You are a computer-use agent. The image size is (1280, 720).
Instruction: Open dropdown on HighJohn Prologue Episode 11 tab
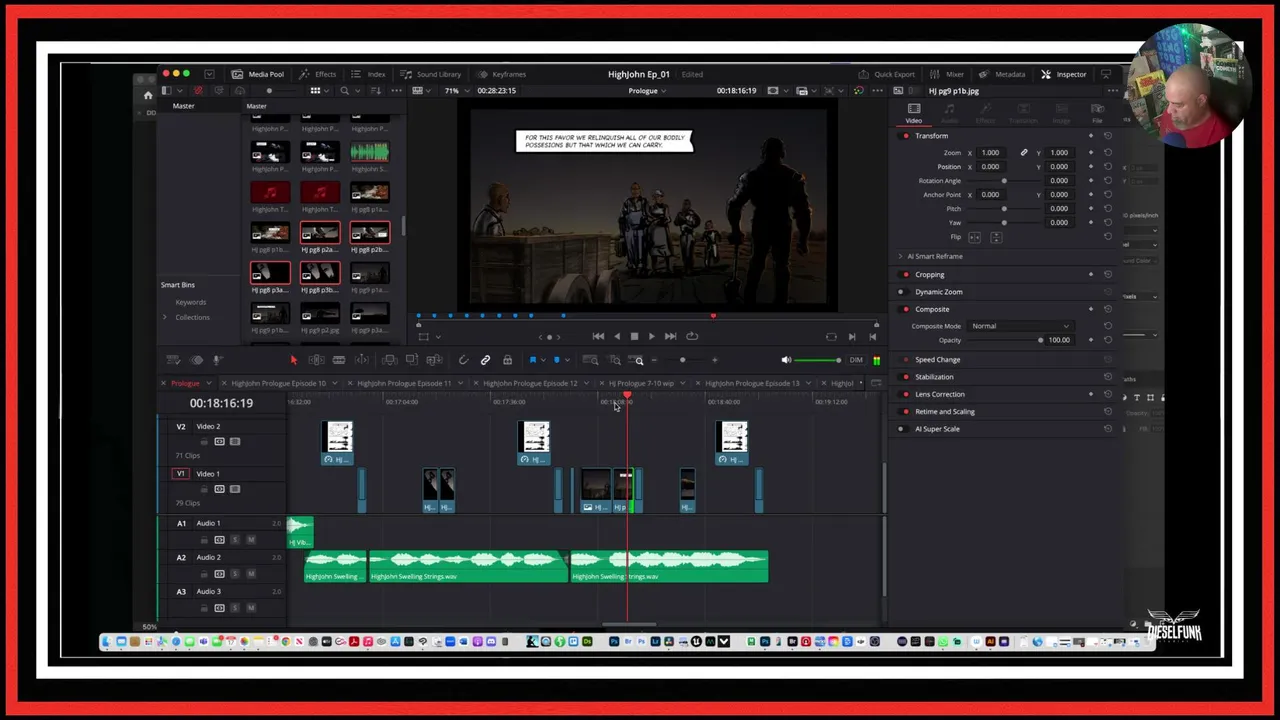(460, 384)
